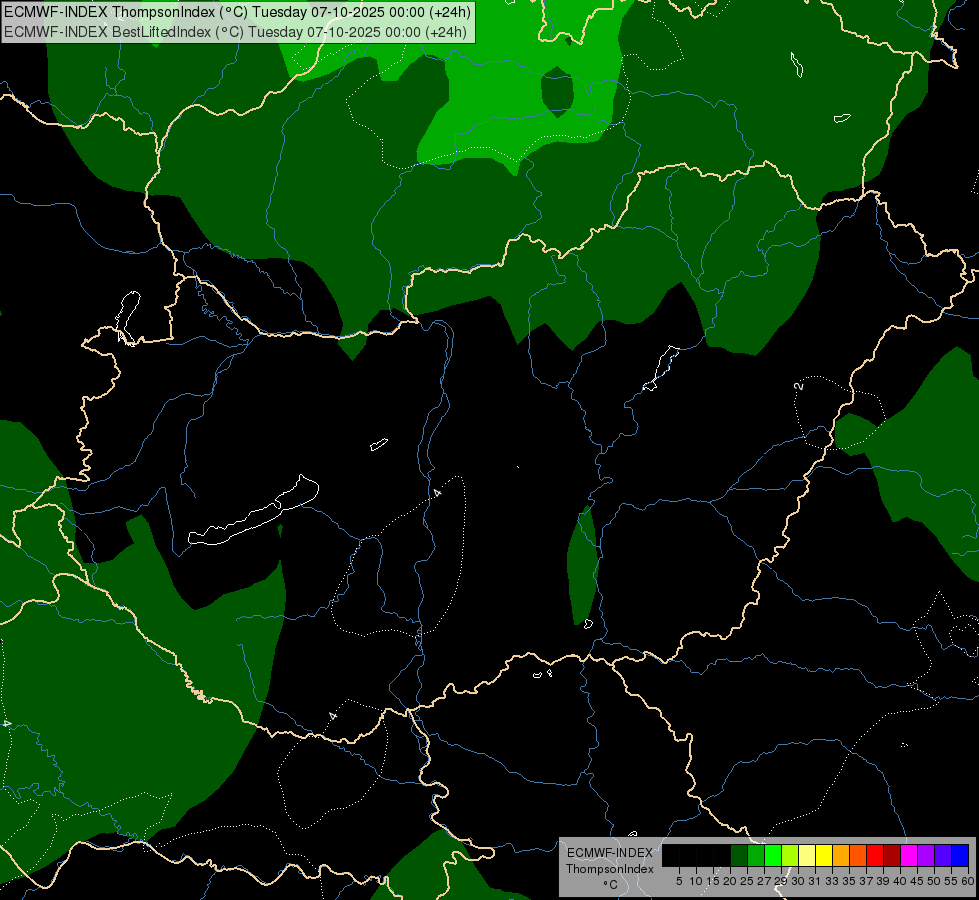Click the legend tick value '60'
979x900 pixels.
pyautogui.click(x=968, y=881)
